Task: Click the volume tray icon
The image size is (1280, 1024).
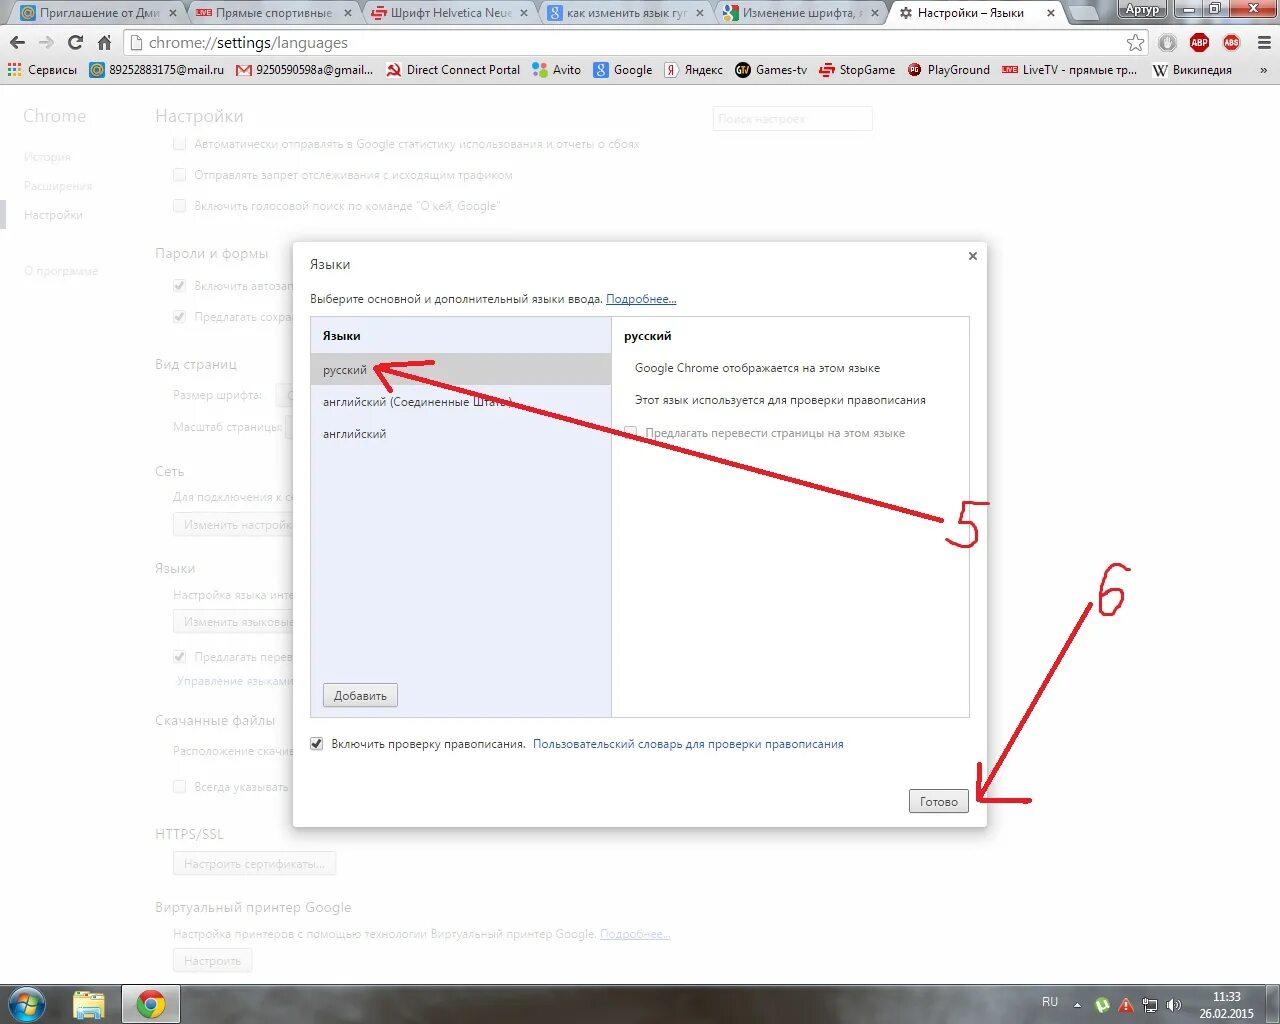Action: pyautogui.click(x=1174, y=1005)
